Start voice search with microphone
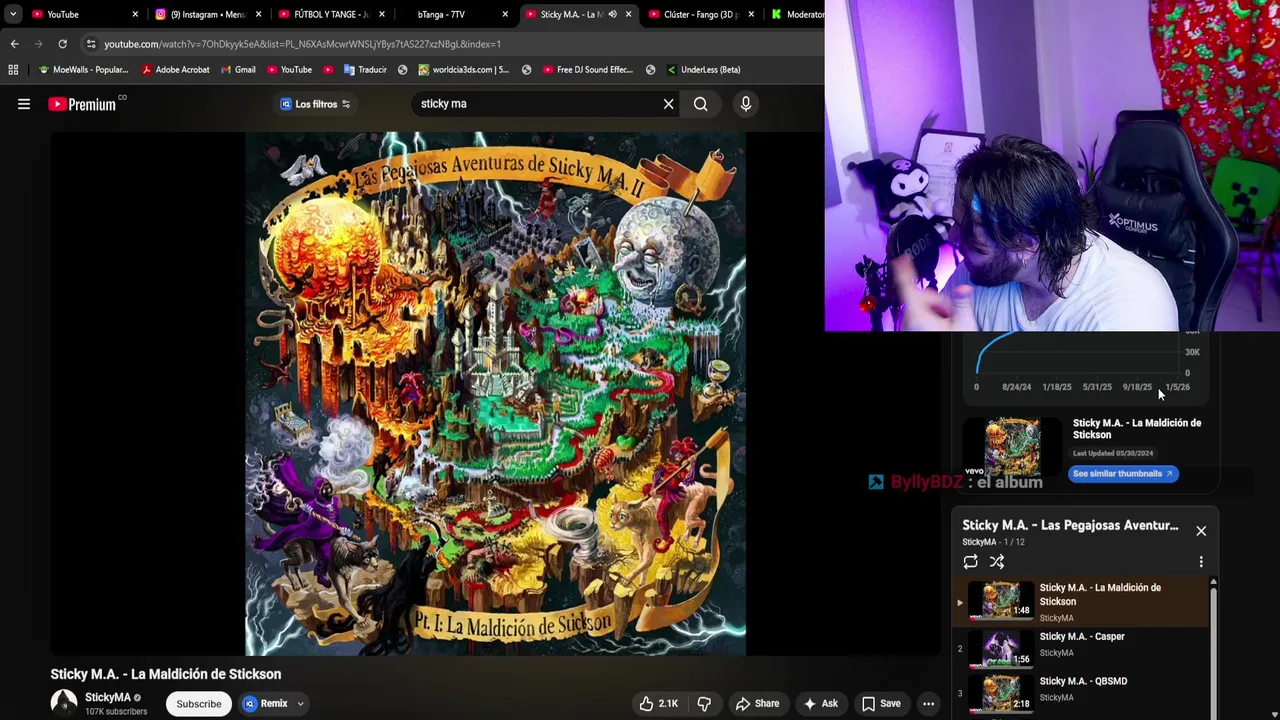Image resolution: width=1280 pixels, height=720 pixels. click(x=745, y=104)
